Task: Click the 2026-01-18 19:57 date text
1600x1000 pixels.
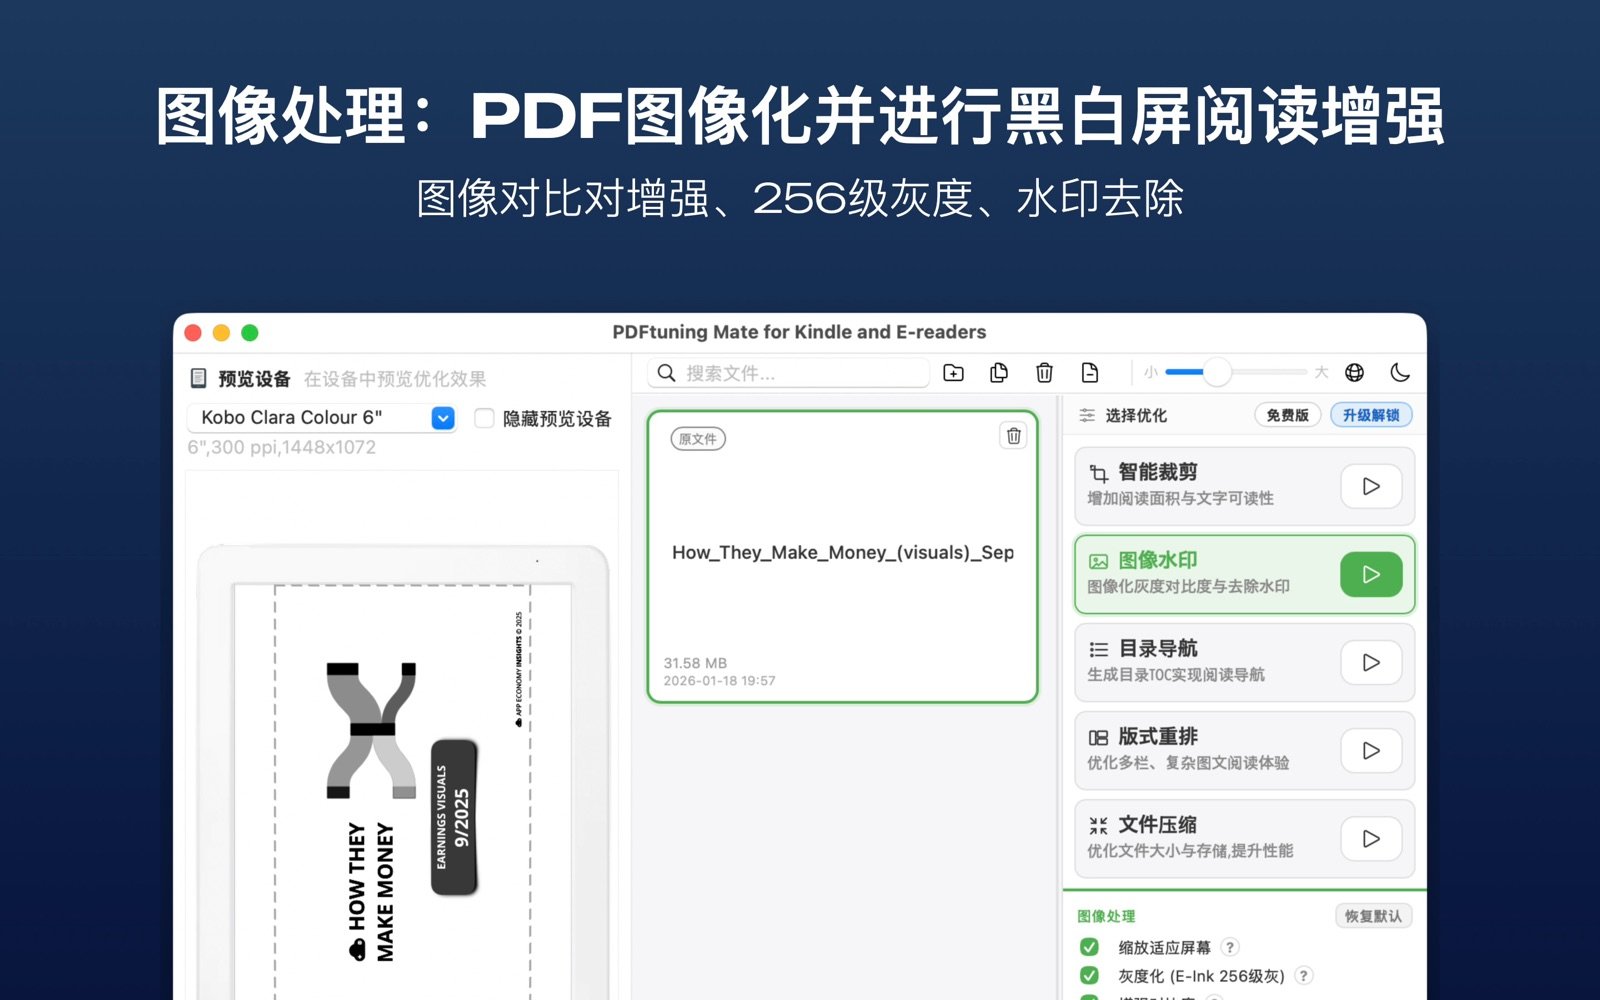Action: [719, 681]
